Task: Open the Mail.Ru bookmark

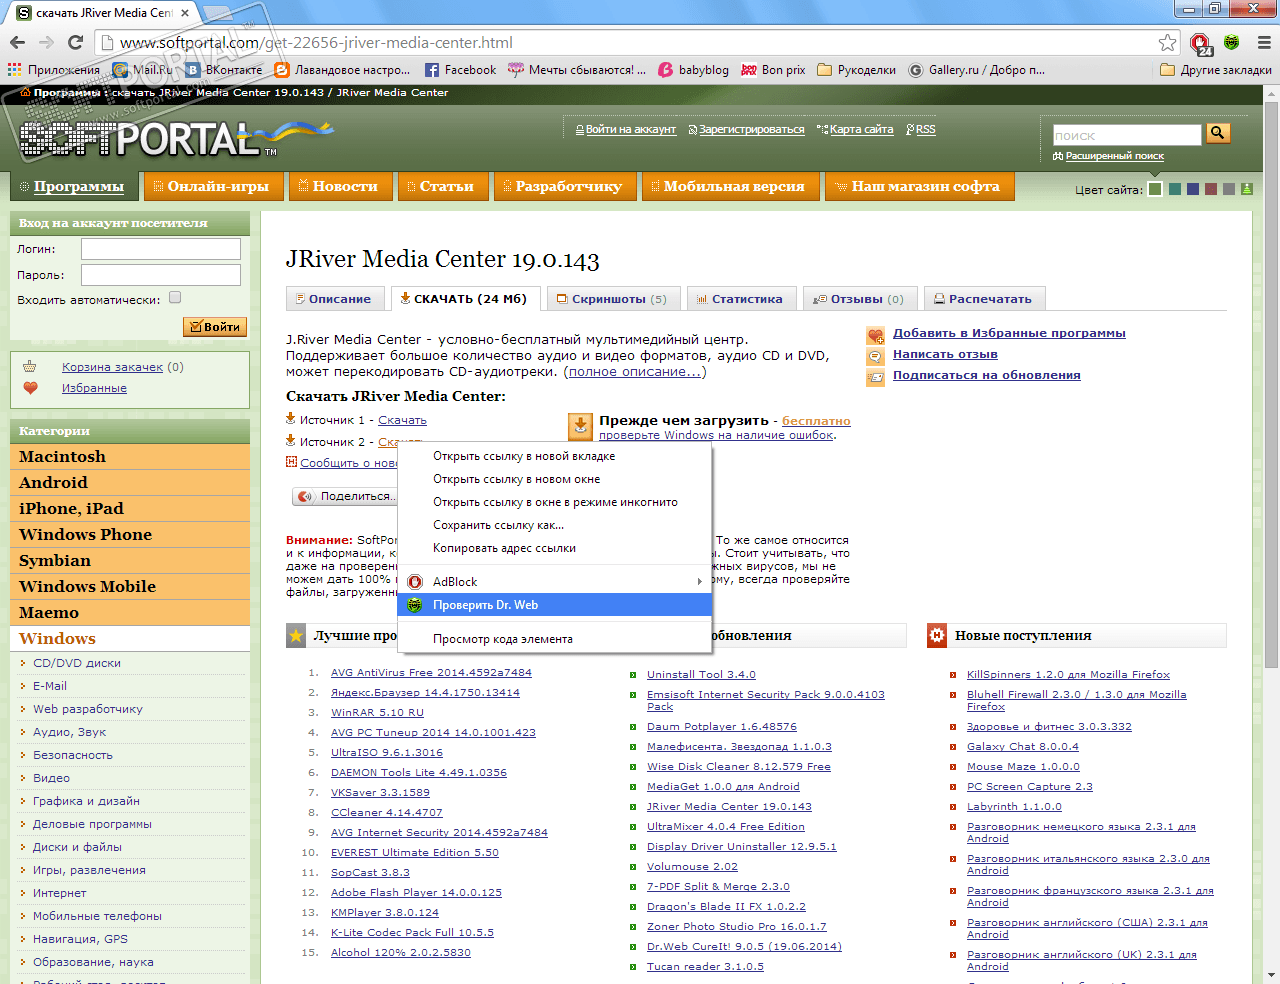Action: point(143,70)
